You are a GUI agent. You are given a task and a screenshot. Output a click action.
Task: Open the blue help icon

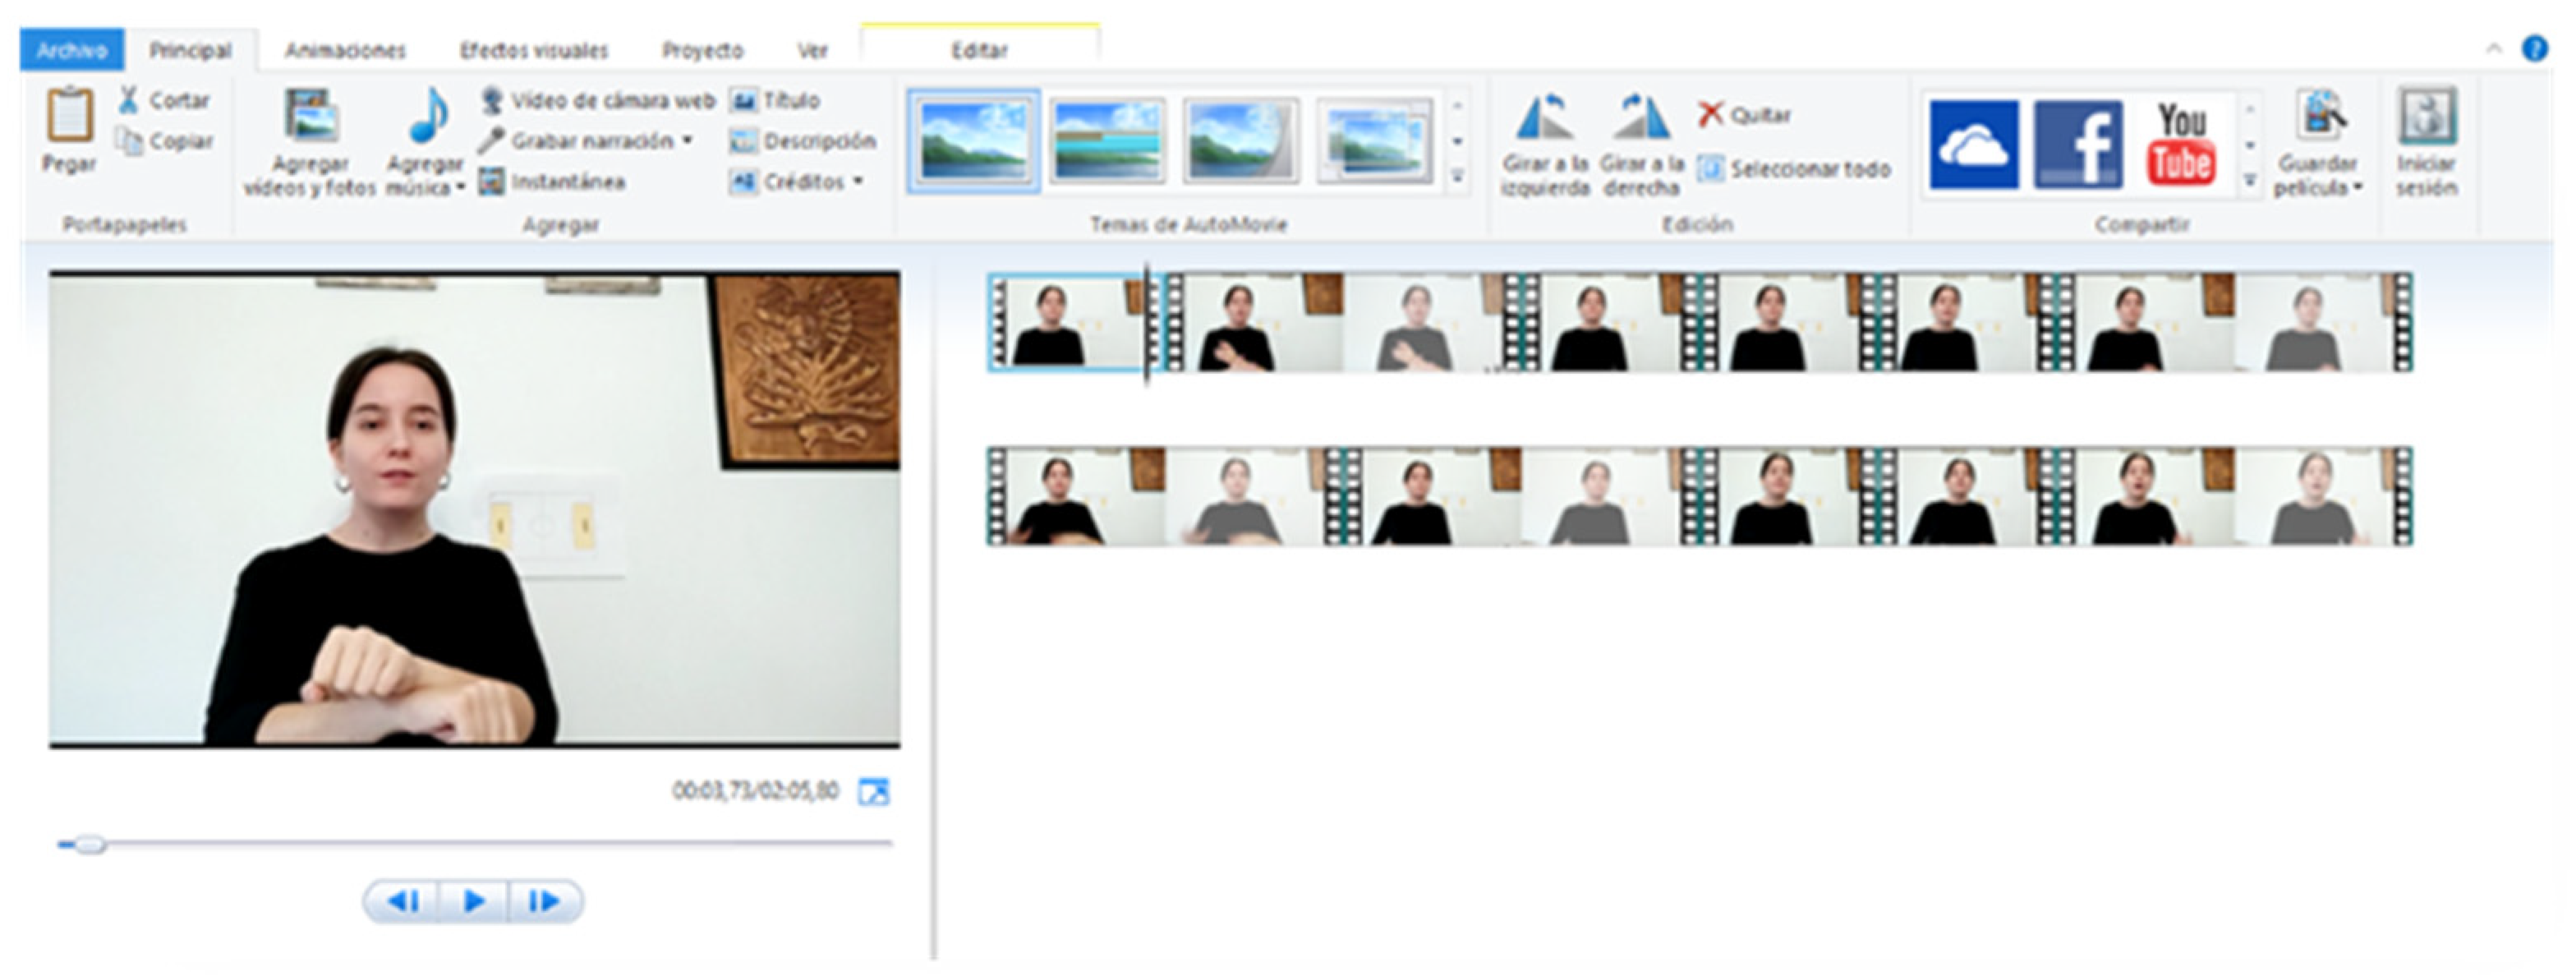coord(2534,48)
